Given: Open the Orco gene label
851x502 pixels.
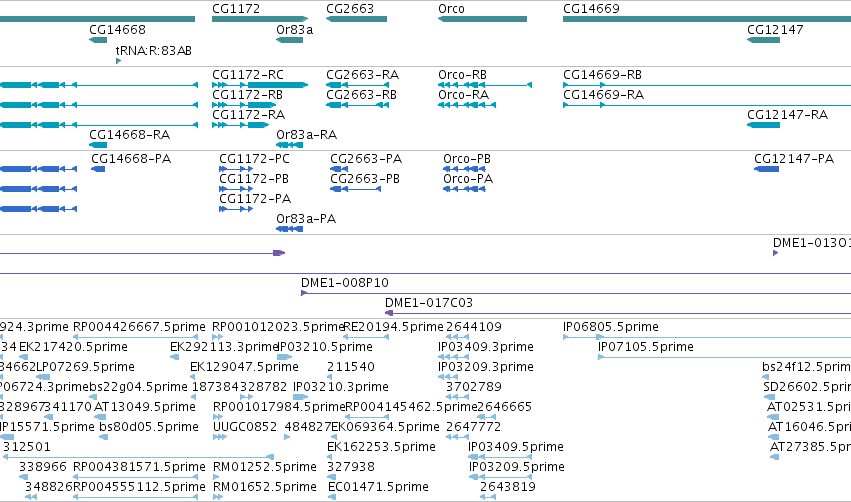Looking at the screenshot, I should coord(452,9).
